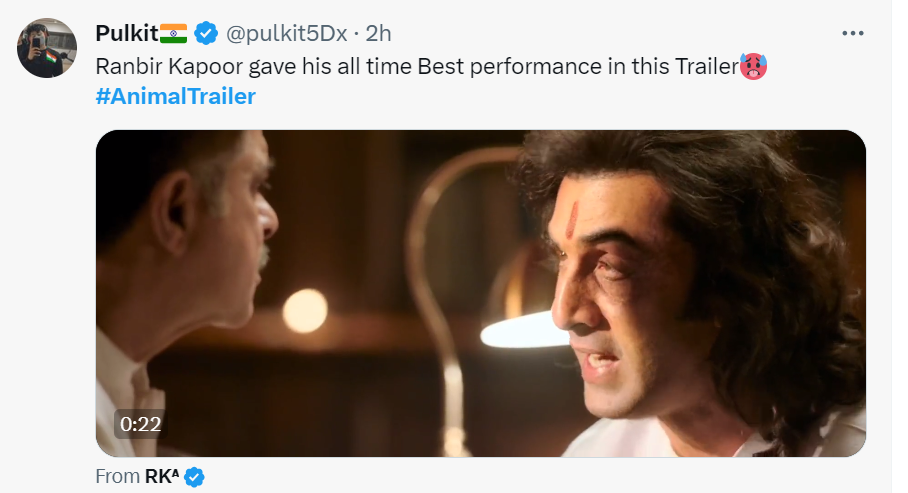
Task: Click the red tilak mark on forehead
Action: click(572, 220)
